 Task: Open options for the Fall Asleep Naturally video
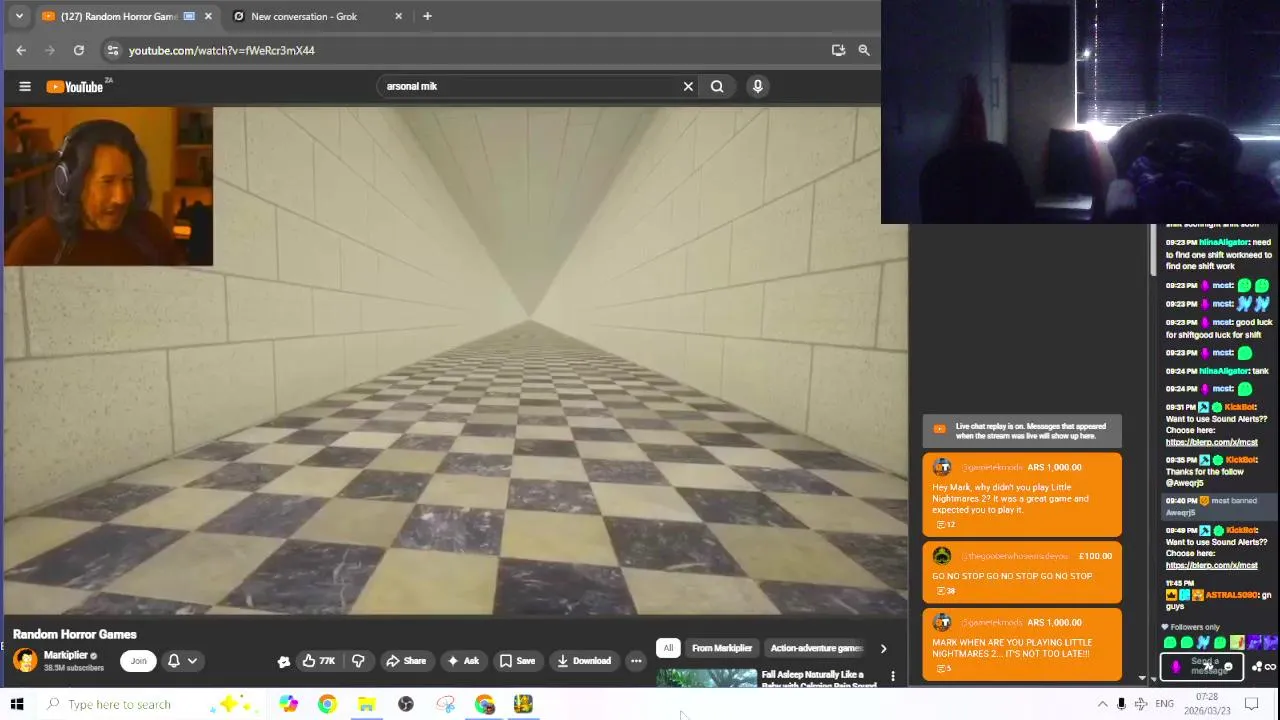[x=893, y=677]
